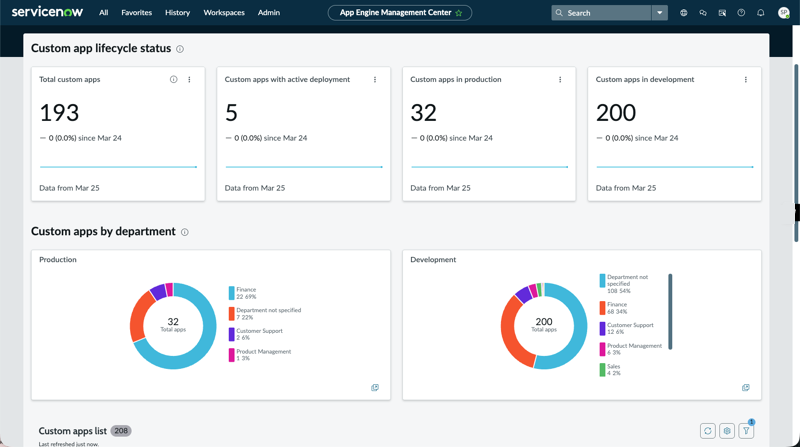
Task: Click Department not specified swatch in Production legend
Action: (232, 313)
